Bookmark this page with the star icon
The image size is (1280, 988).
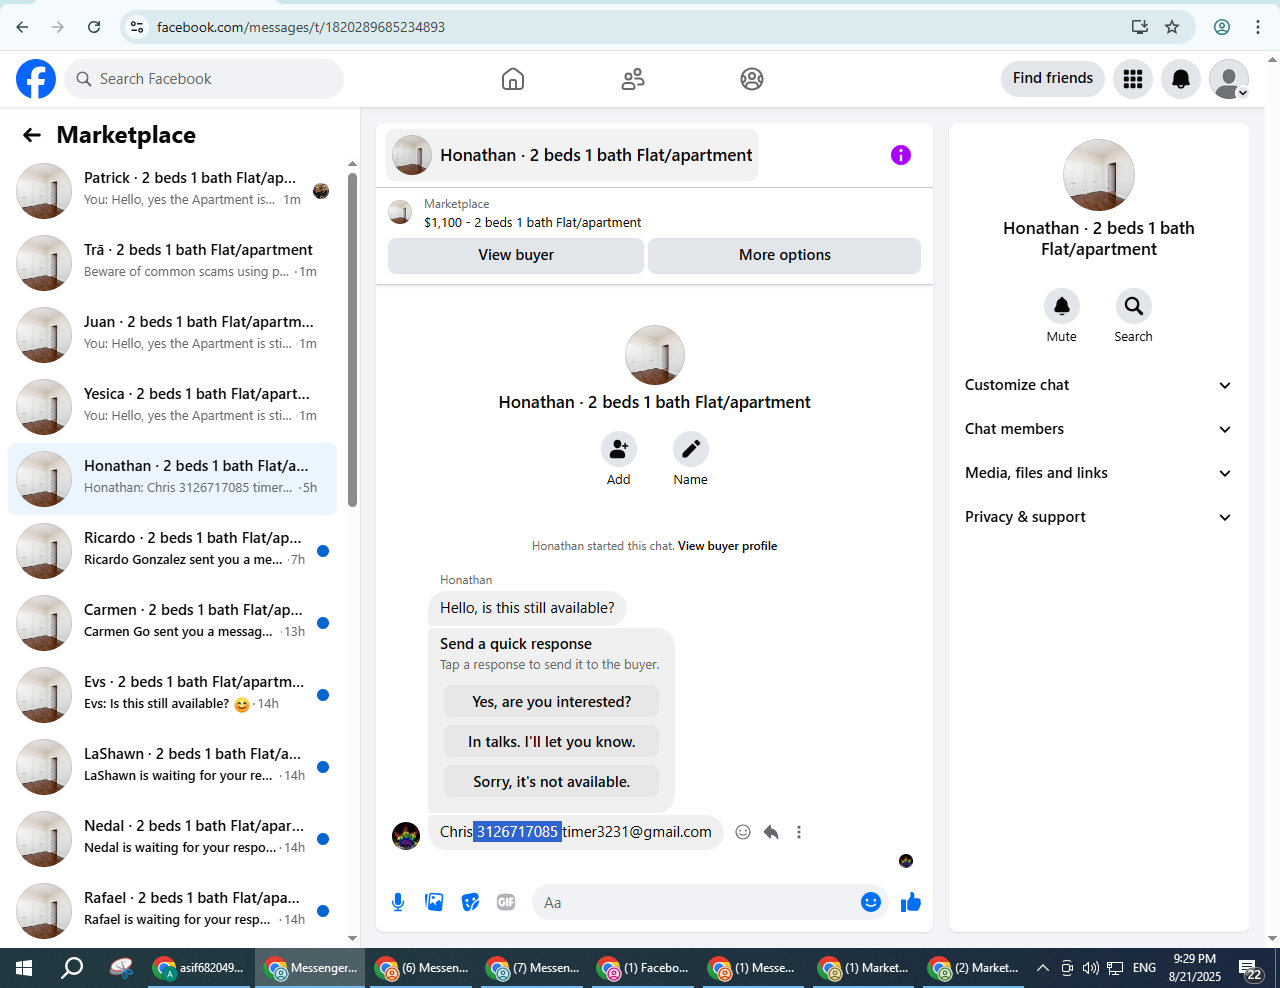click(1172, 27)
